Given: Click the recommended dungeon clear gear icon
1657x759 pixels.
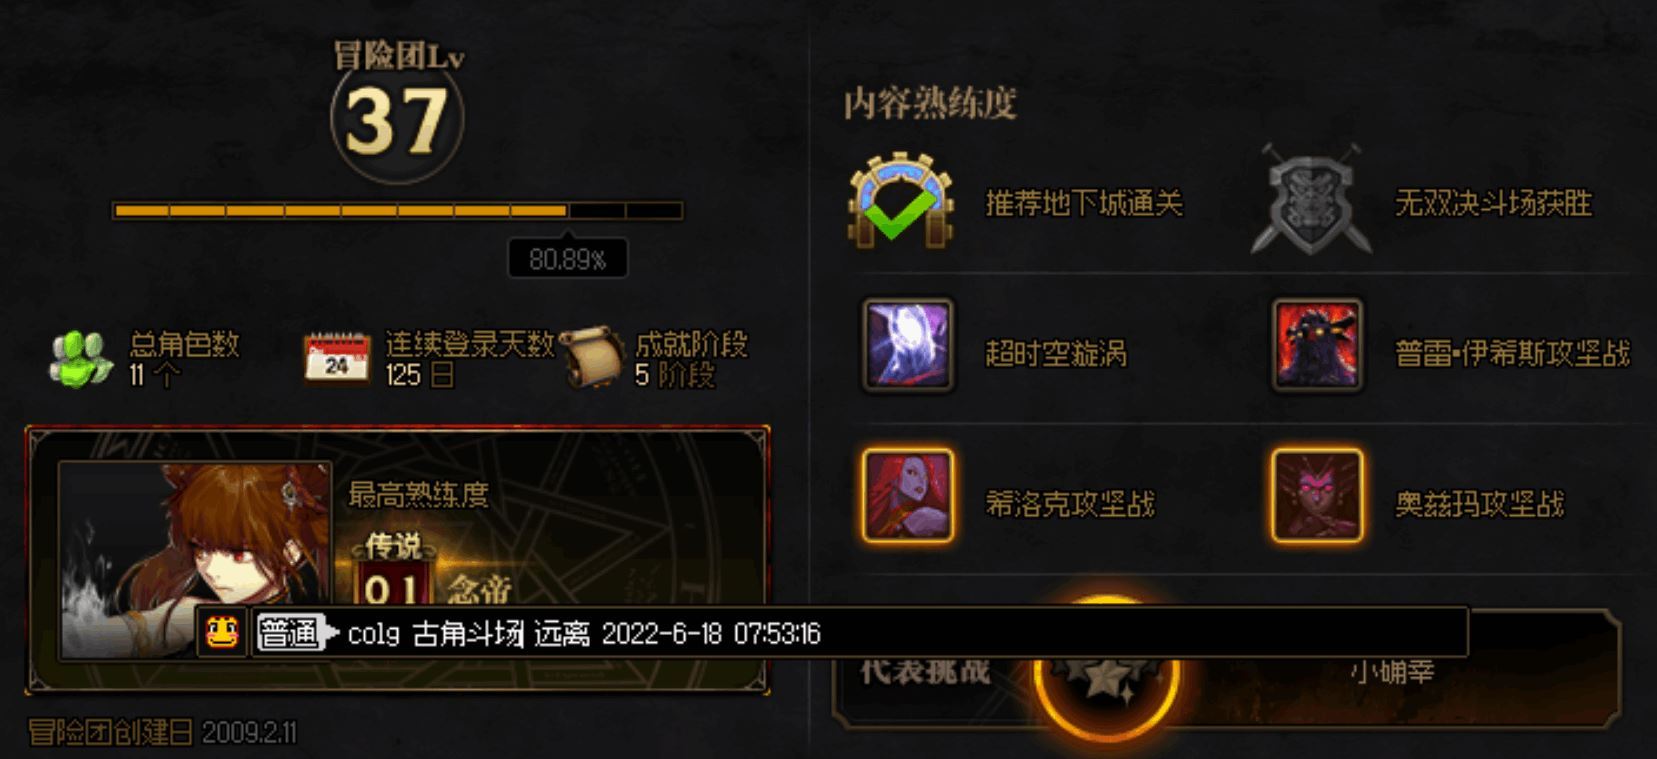Looking at the screenshot, I should pyautogui.click(x=900, y=200).
